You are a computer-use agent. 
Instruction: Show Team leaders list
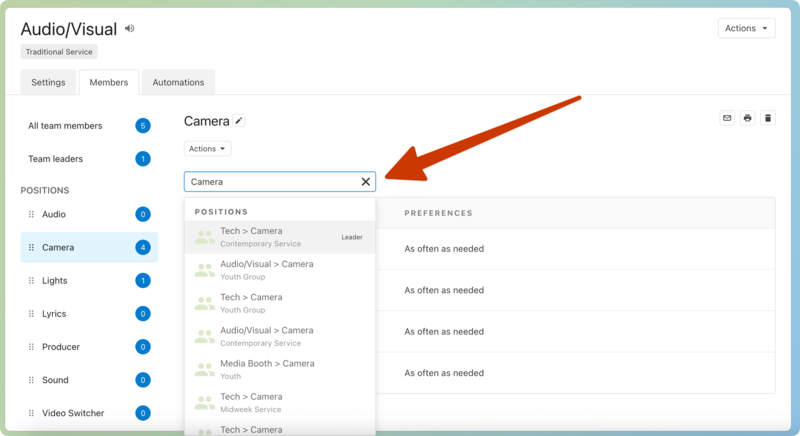(x=56, y=159)
